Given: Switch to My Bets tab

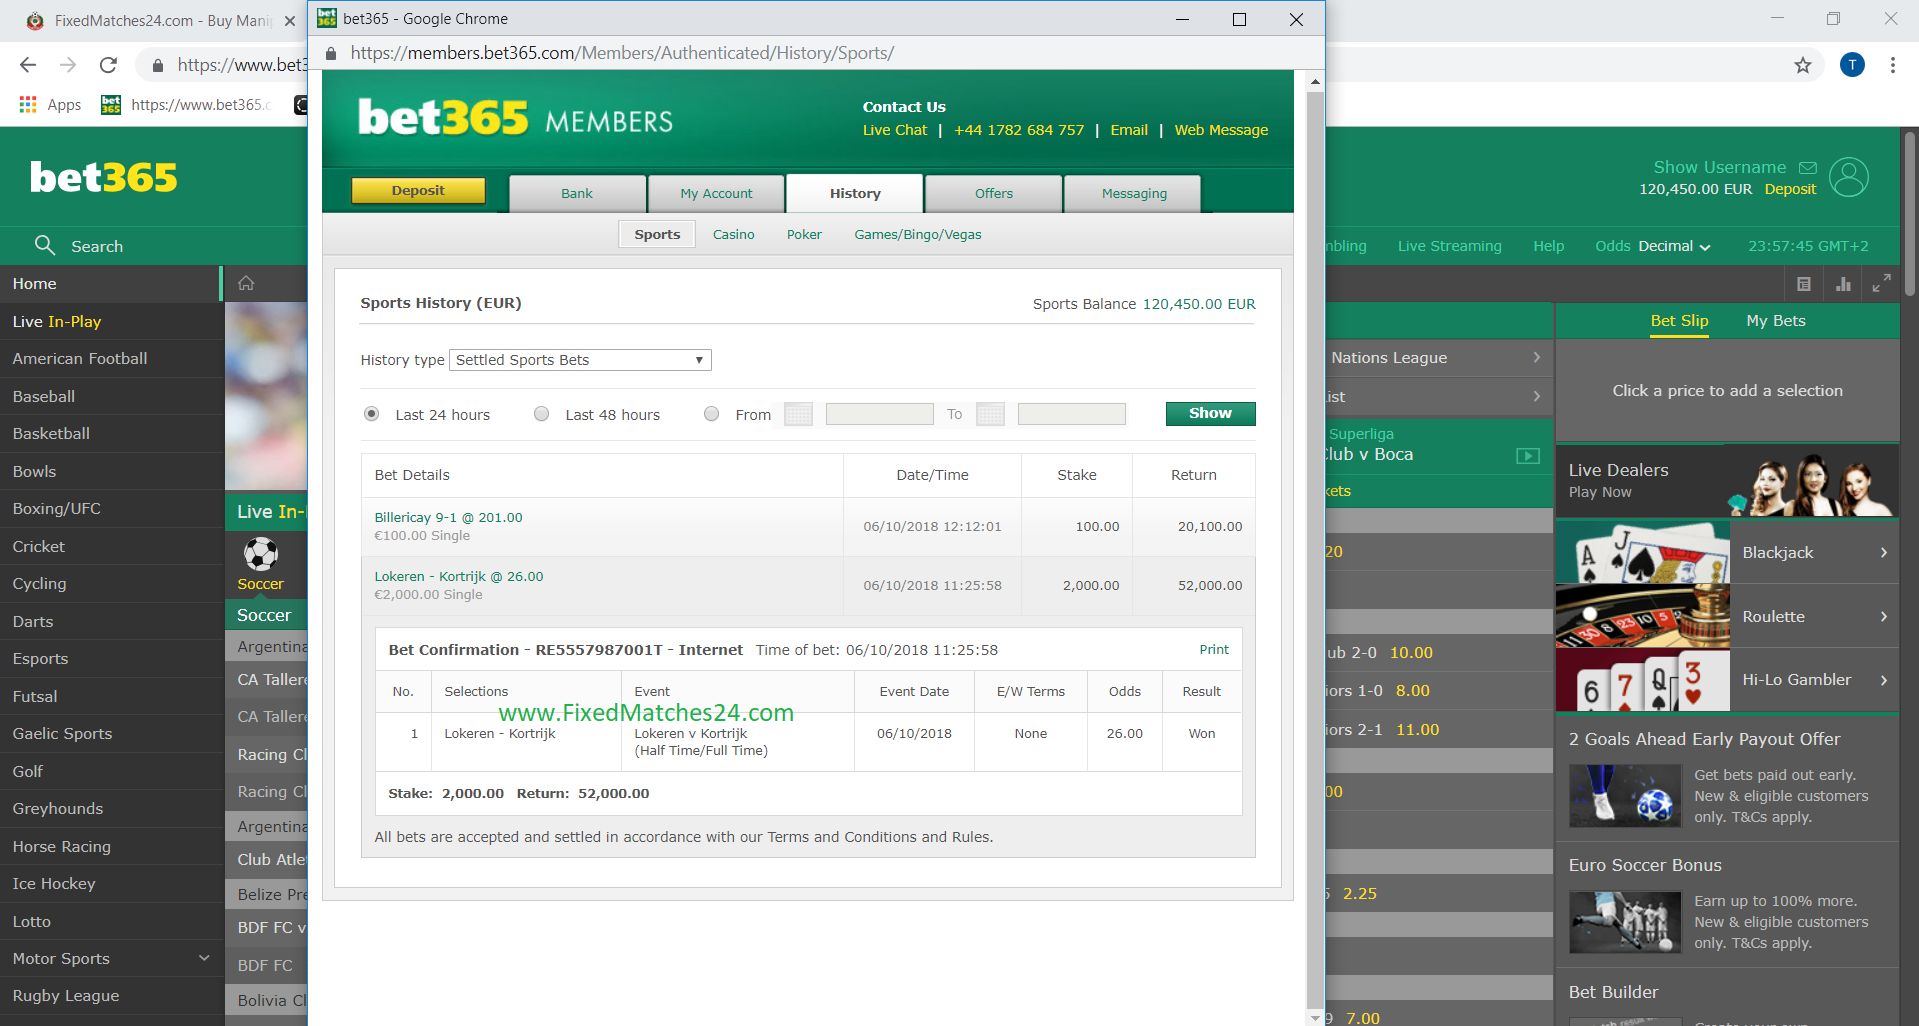Looking at the screenshot, I should click(x=1776, y=321).
